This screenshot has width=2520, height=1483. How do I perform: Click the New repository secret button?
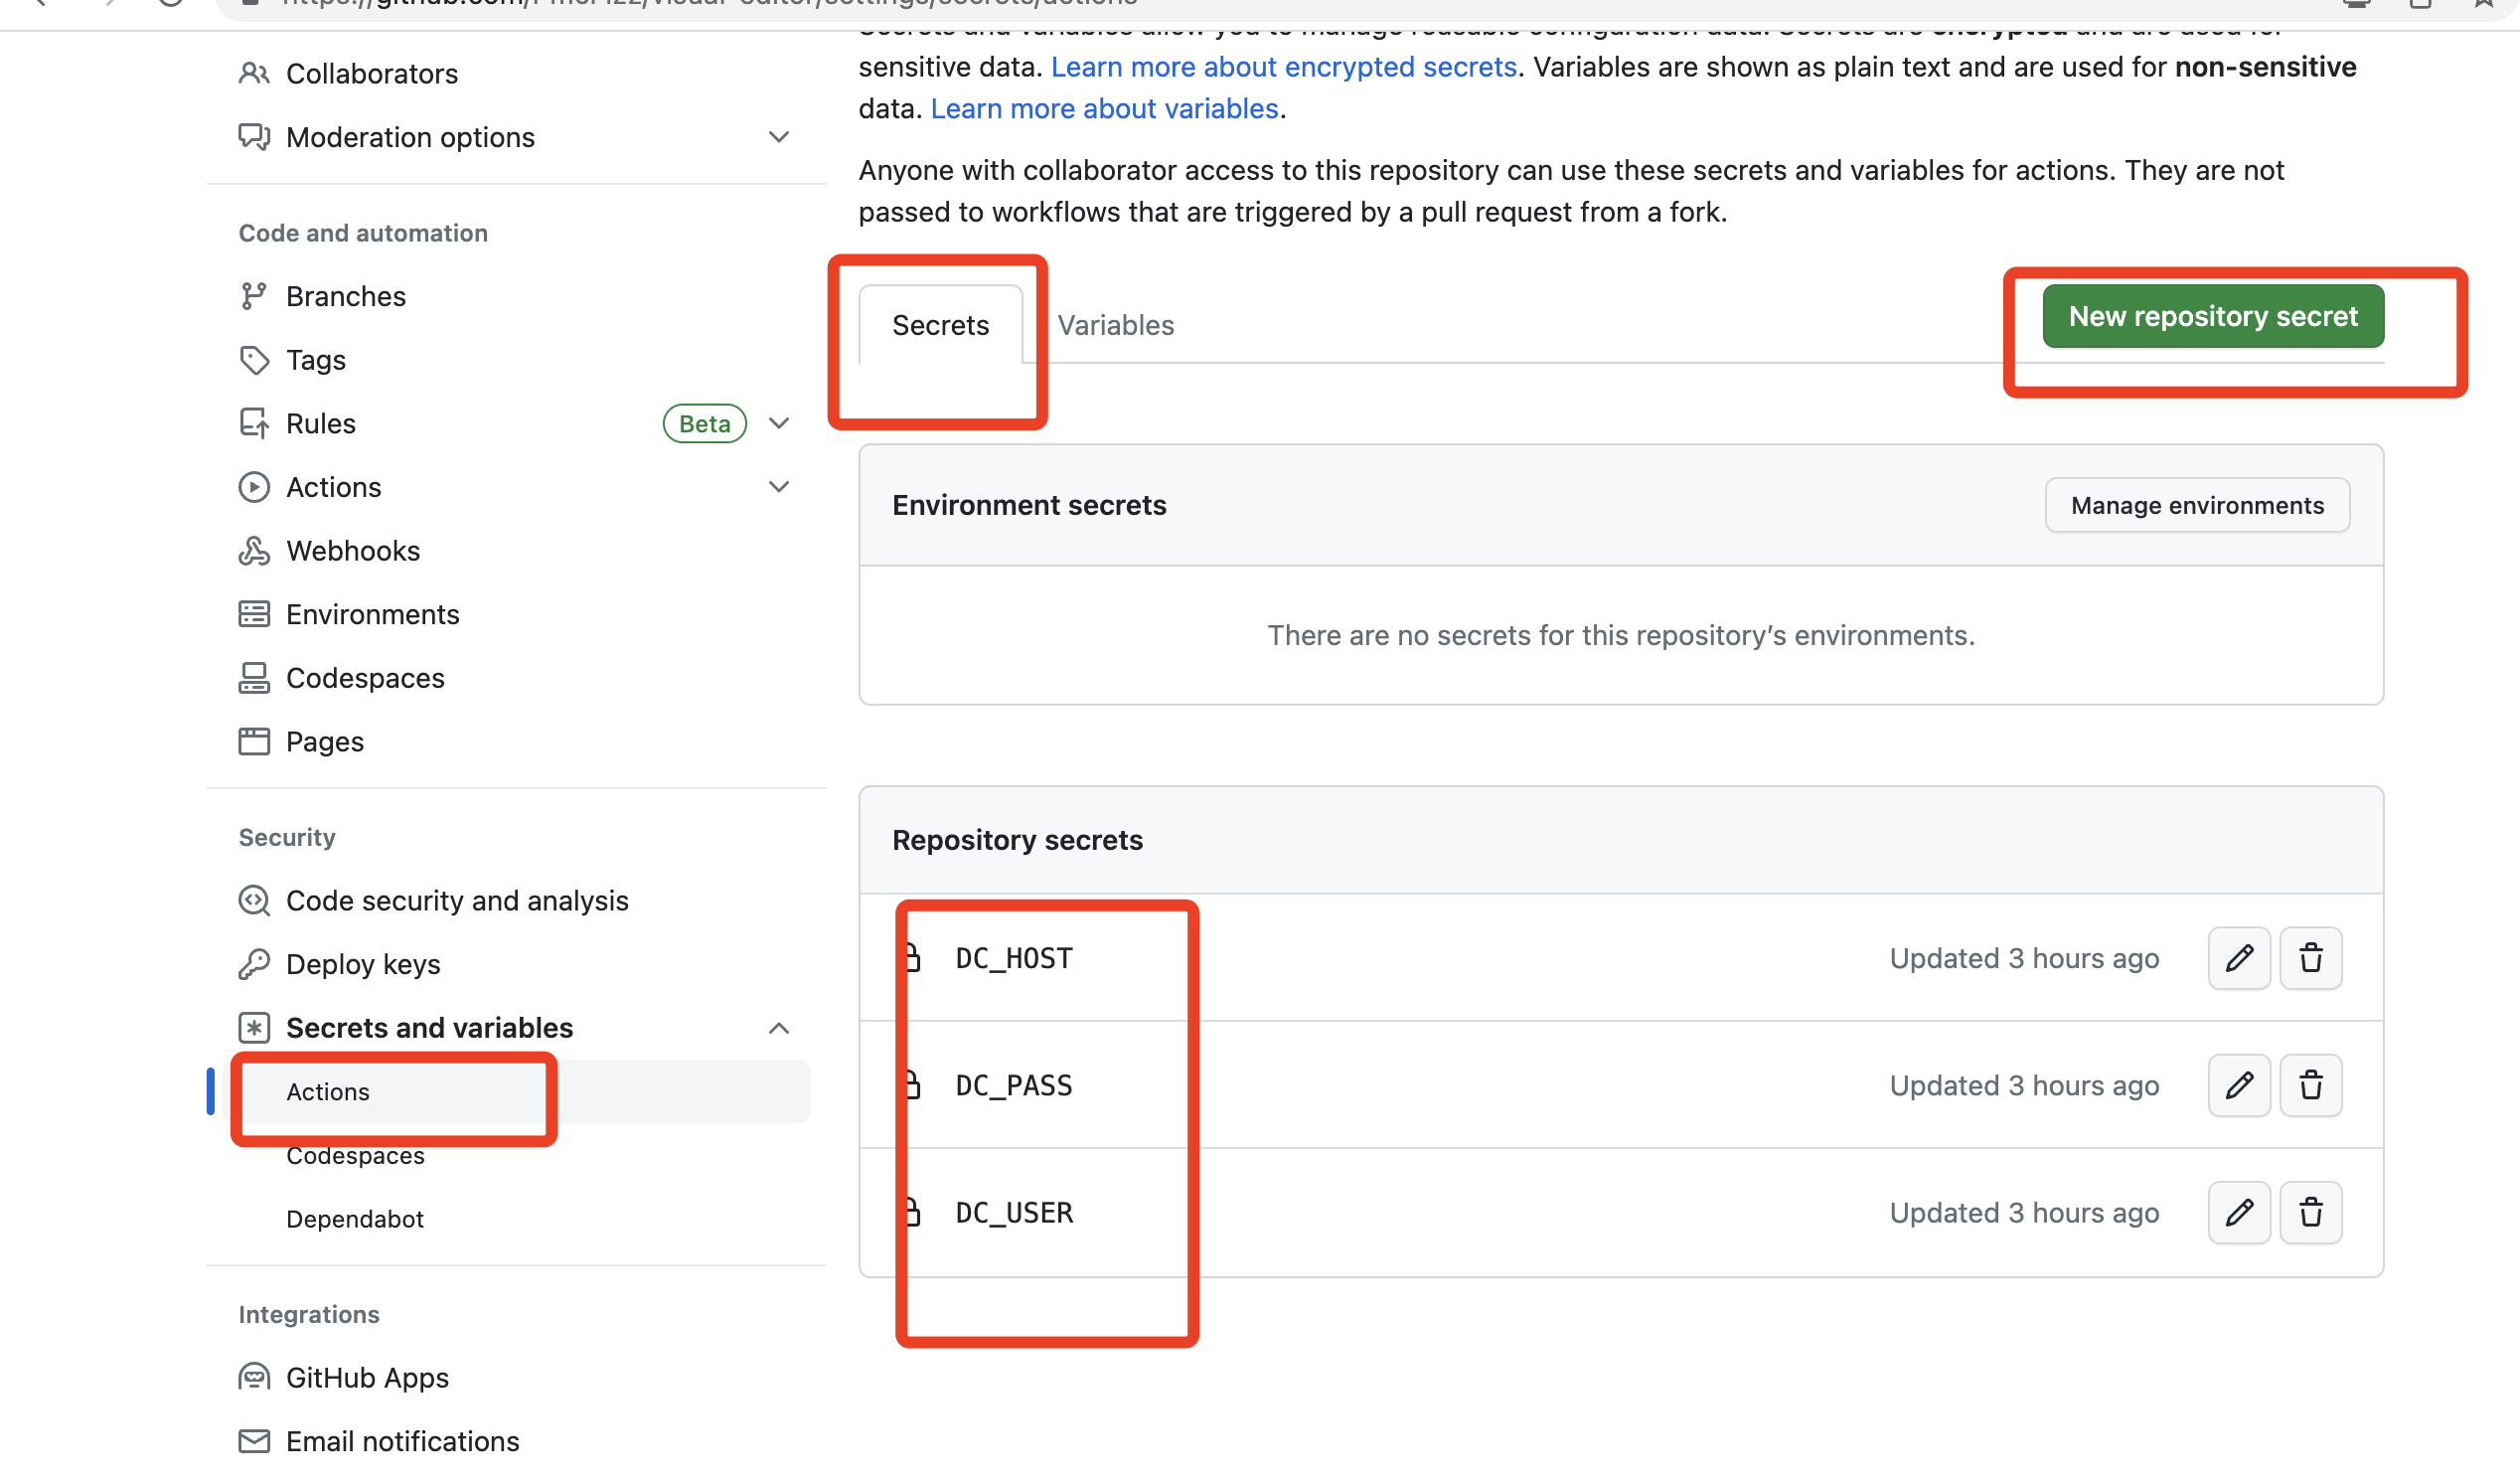2211,314
